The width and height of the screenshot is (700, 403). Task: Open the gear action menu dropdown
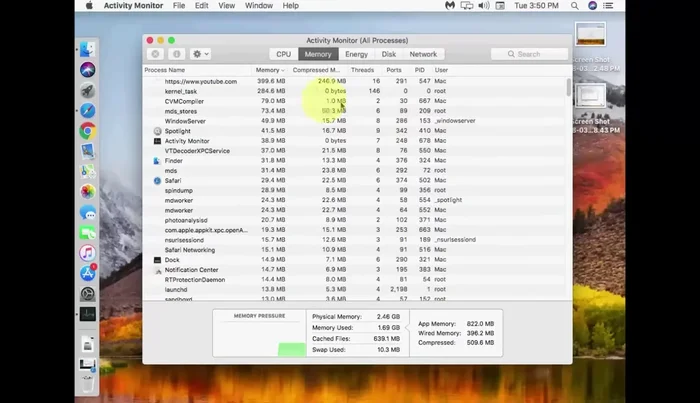(x=200, y=54)
